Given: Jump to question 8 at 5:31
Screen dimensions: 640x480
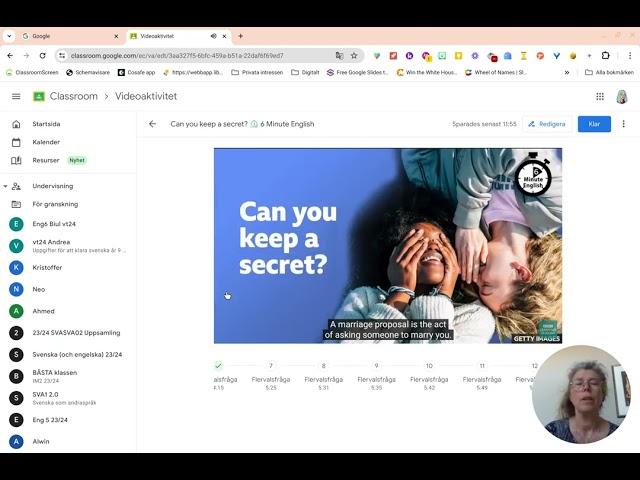Looking at the screenshot, I should click(324, 366).
